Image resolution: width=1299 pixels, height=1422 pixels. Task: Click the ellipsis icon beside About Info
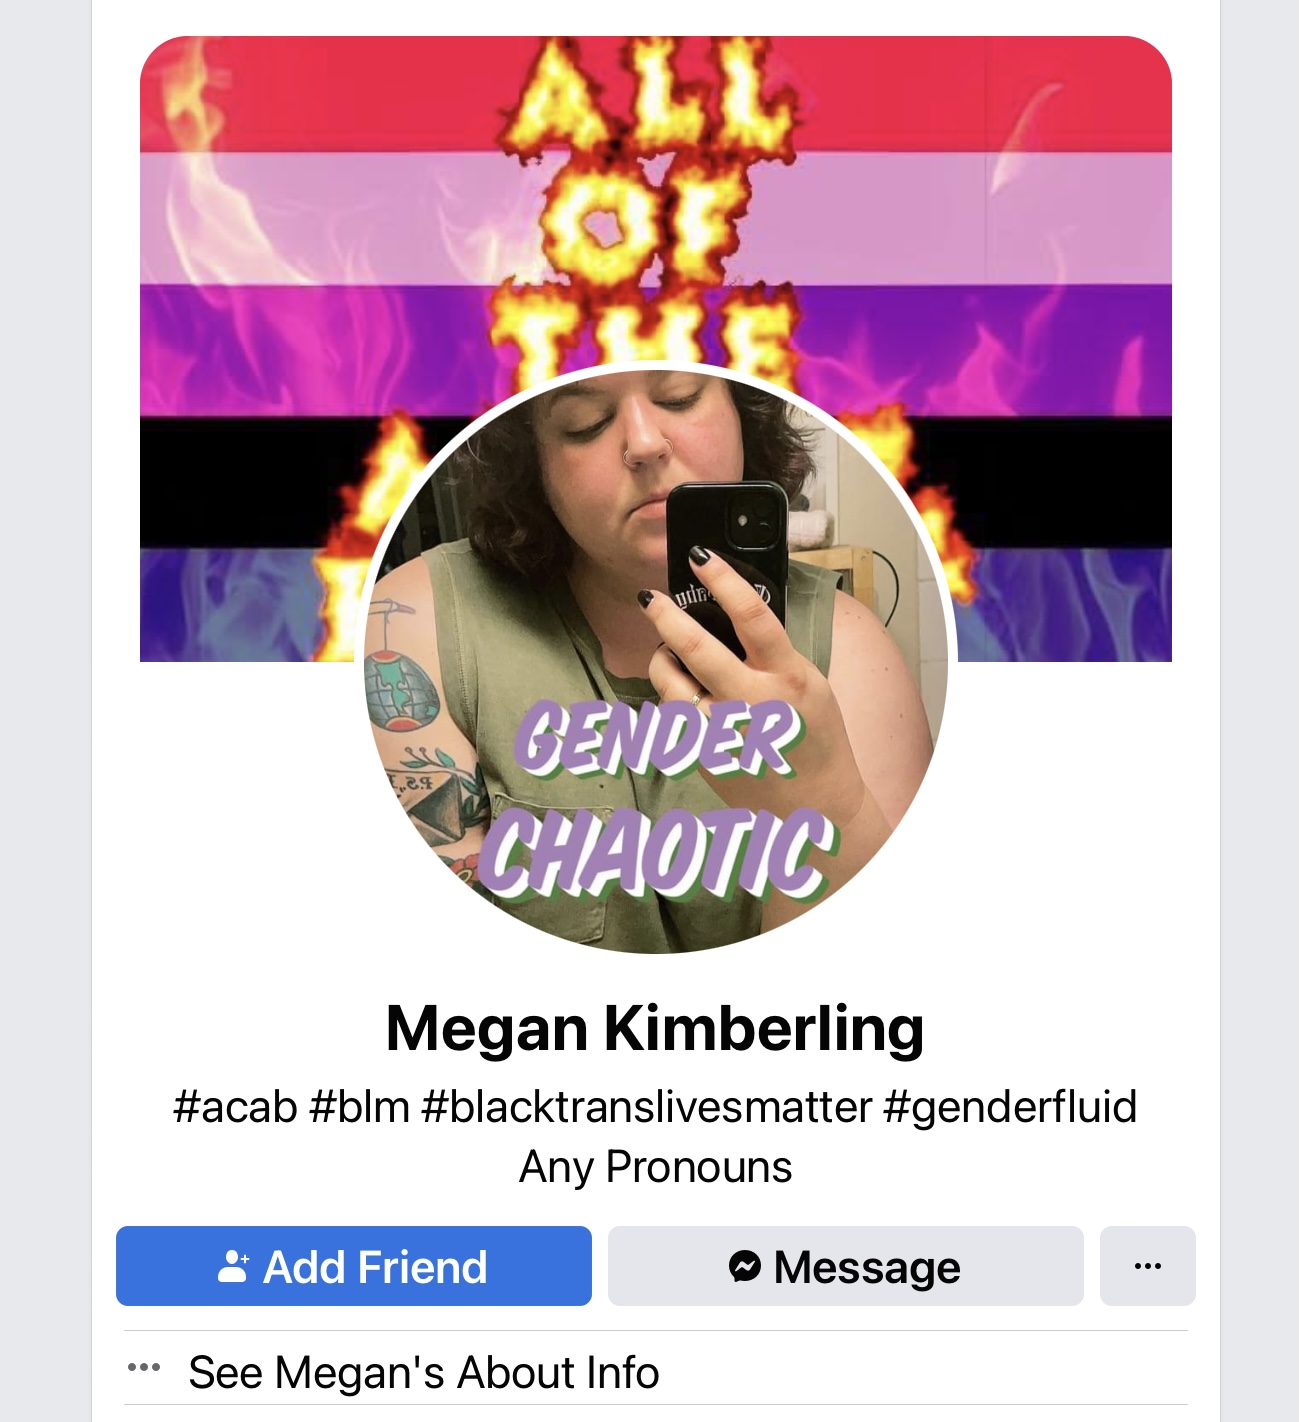(144, 1368)
